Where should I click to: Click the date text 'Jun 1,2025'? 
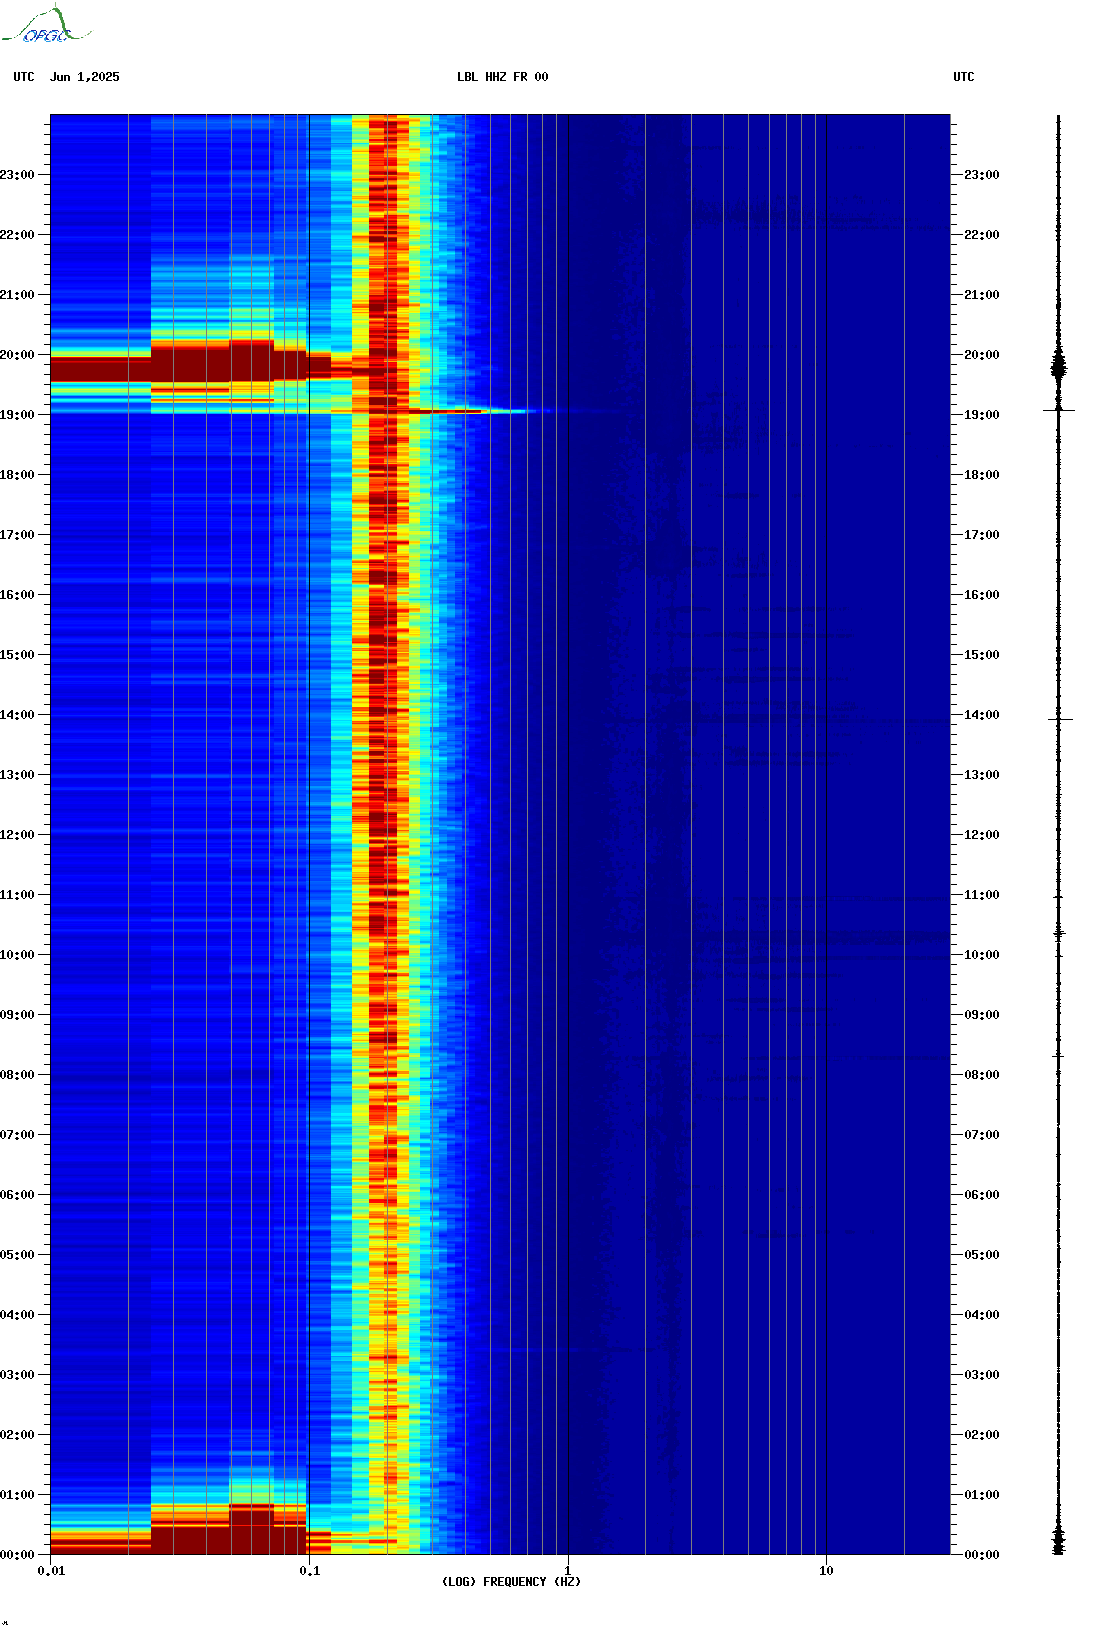coord(85,77)
